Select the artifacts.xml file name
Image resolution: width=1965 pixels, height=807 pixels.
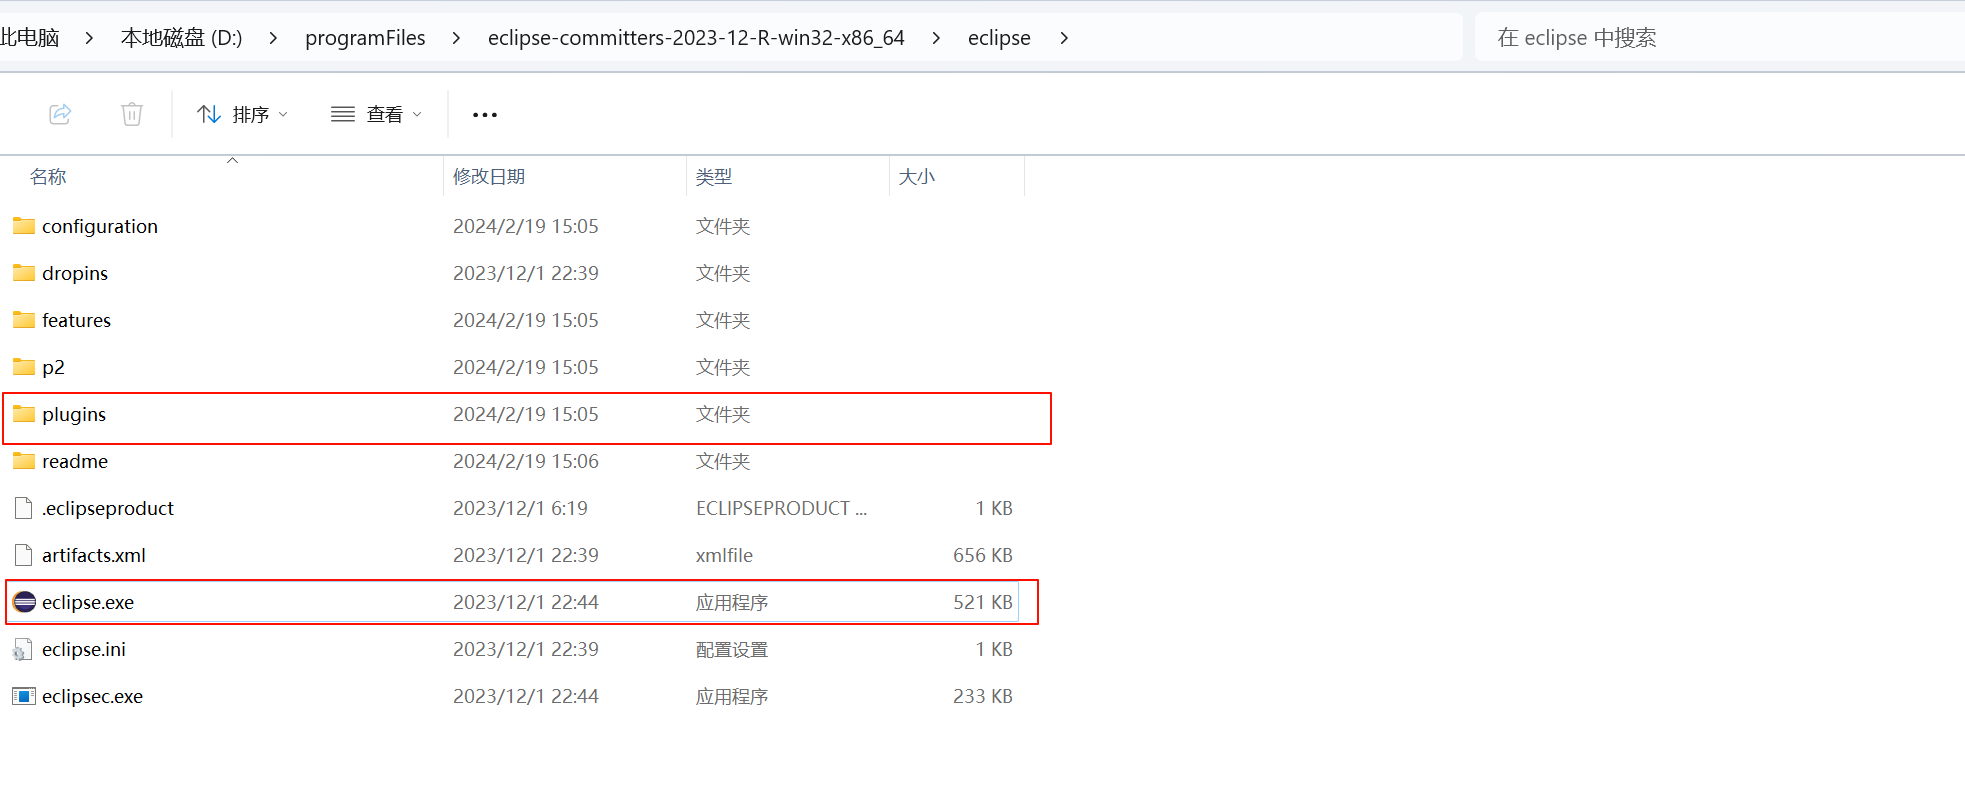94,555
